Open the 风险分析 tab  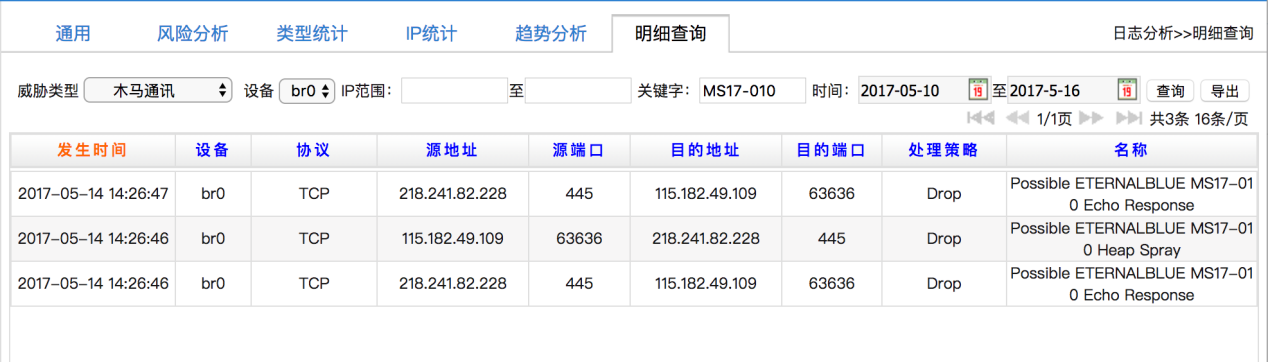click(193, 33)
